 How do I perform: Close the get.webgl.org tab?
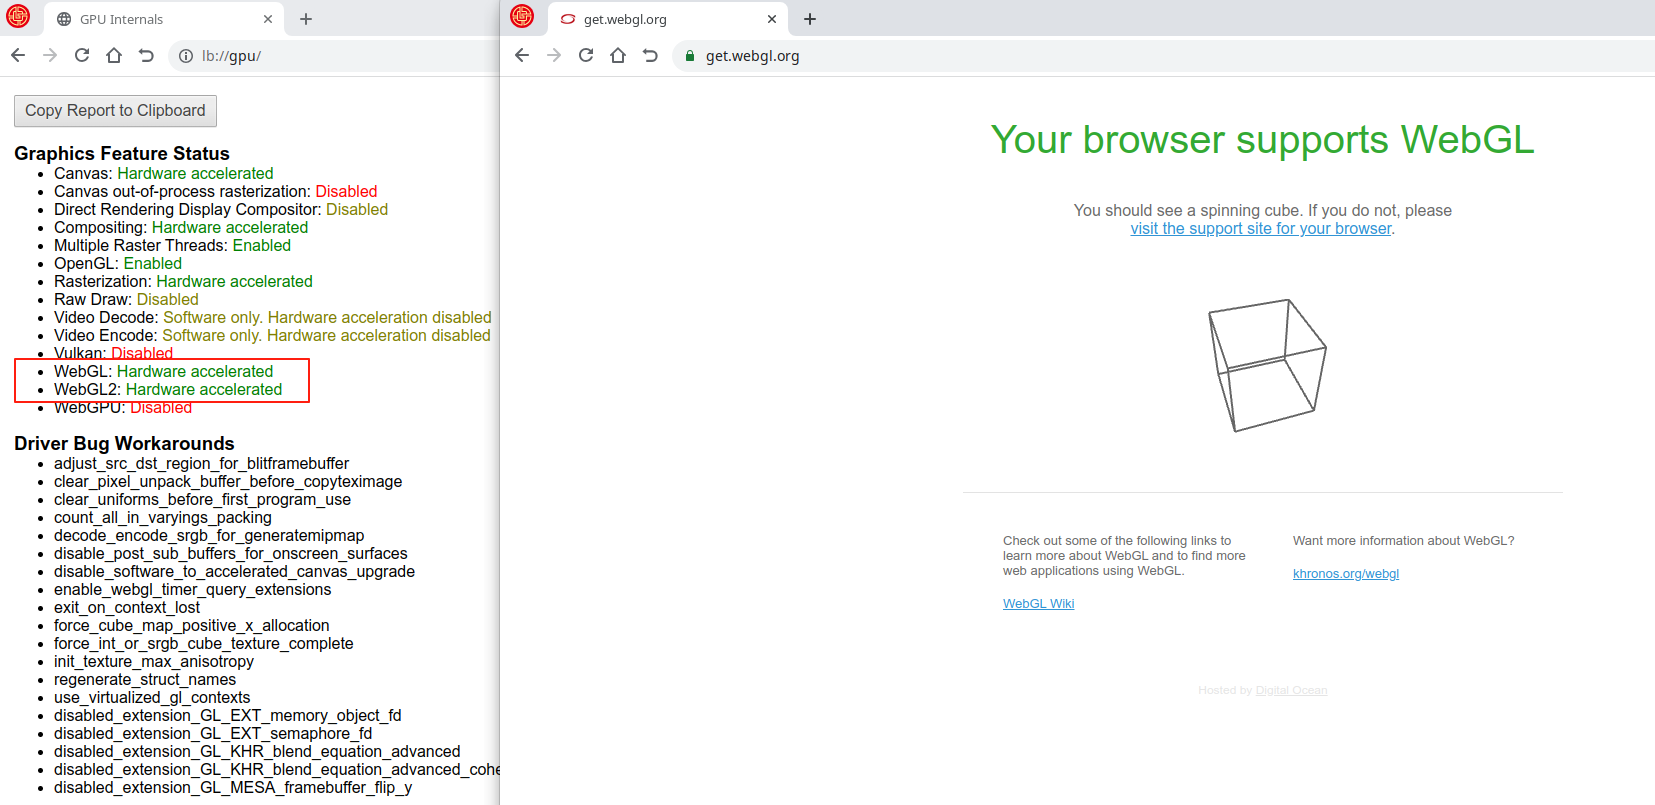(772, 19)
